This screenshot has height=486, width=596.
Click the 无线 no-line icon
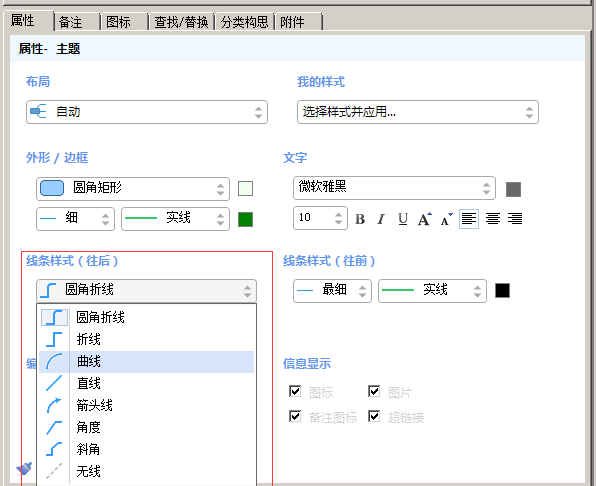(54, 471)
